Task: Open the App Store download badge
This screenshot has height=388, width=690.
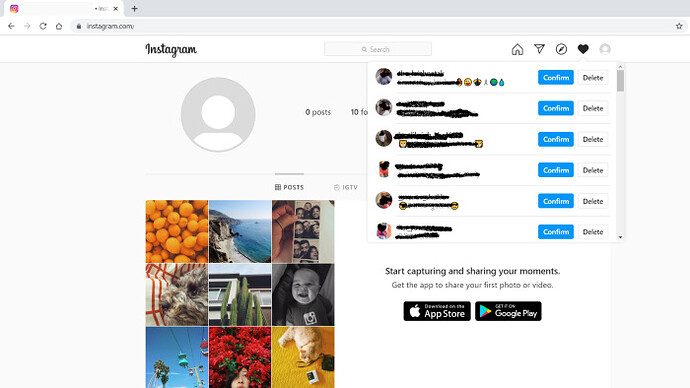Action: (x=437, y=311)
